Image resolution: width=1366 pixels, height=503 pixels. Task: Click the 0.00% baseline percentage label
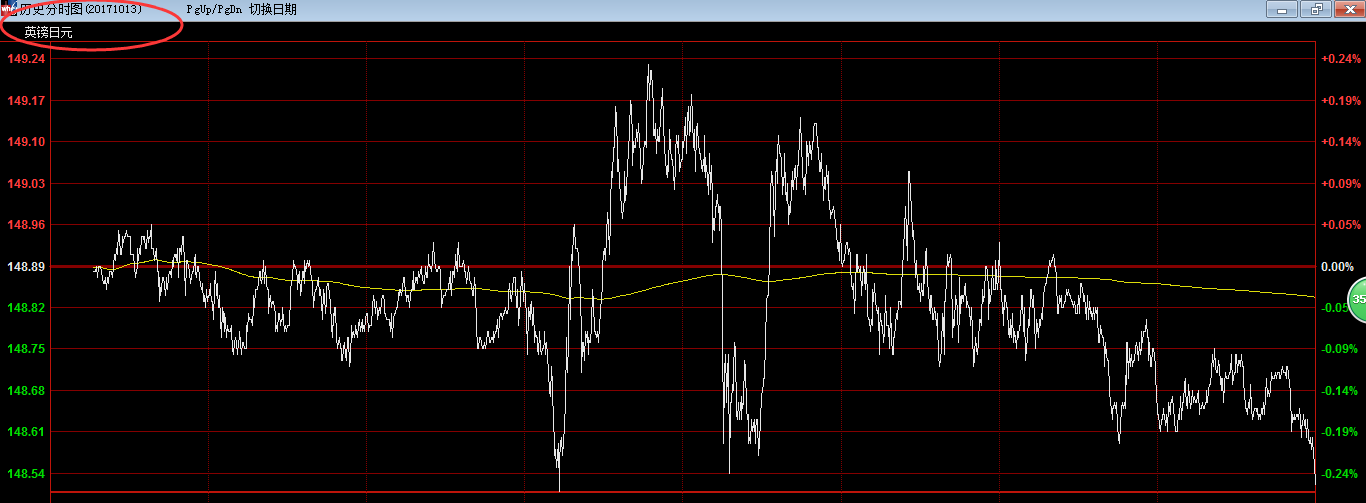(1337, 267)
